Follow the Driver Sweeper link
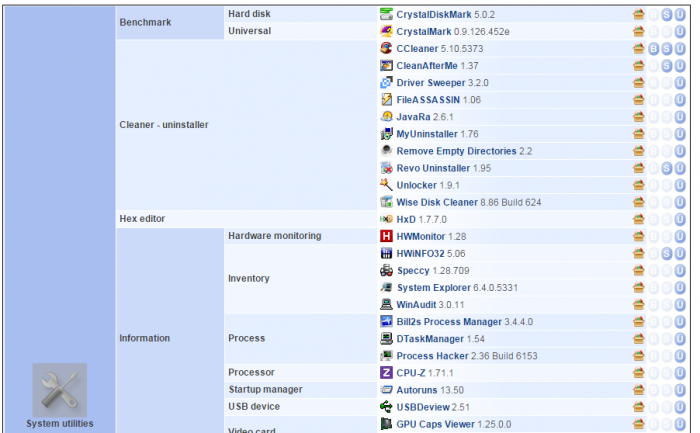700x433 pixels. point(428,82)
